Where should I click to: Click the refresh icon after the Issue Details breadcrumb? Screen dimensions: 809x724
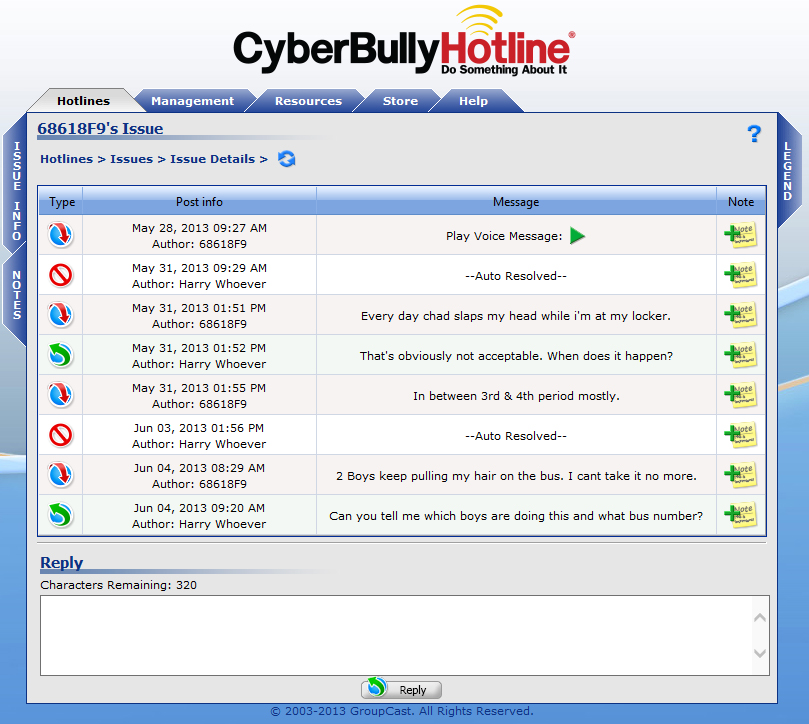287,159
